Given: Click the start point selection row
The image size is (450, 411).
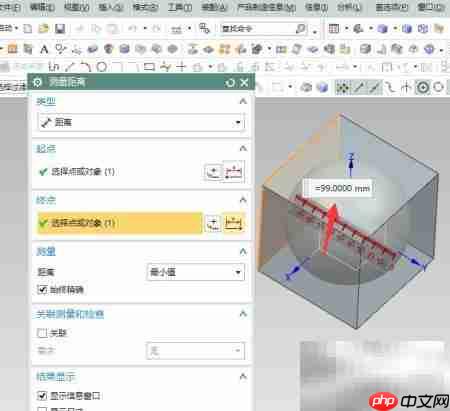Looking at the screenshot, I should [x=118, y=172].
